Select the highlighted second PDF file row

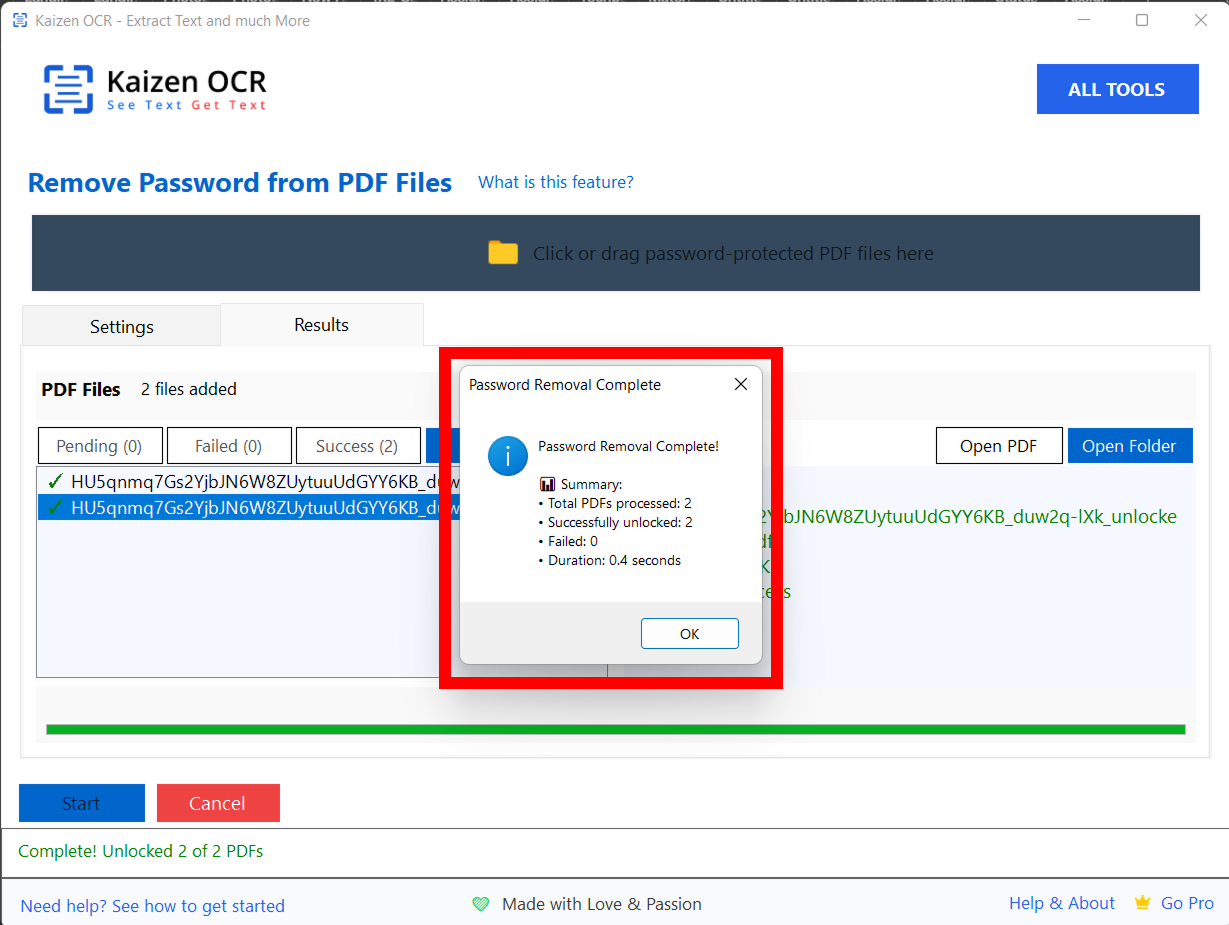(x=250, y=507)
